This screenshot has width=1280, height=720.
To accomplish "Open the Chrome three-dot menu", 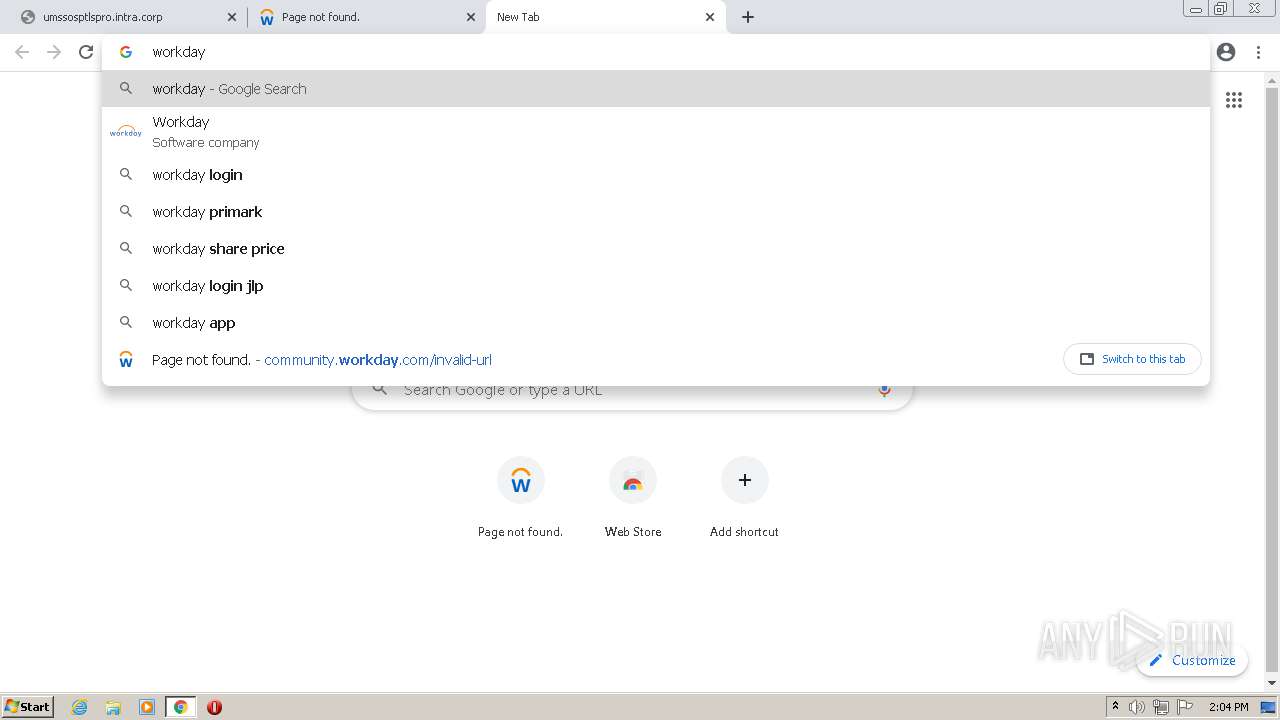I will pos(1258,52).
